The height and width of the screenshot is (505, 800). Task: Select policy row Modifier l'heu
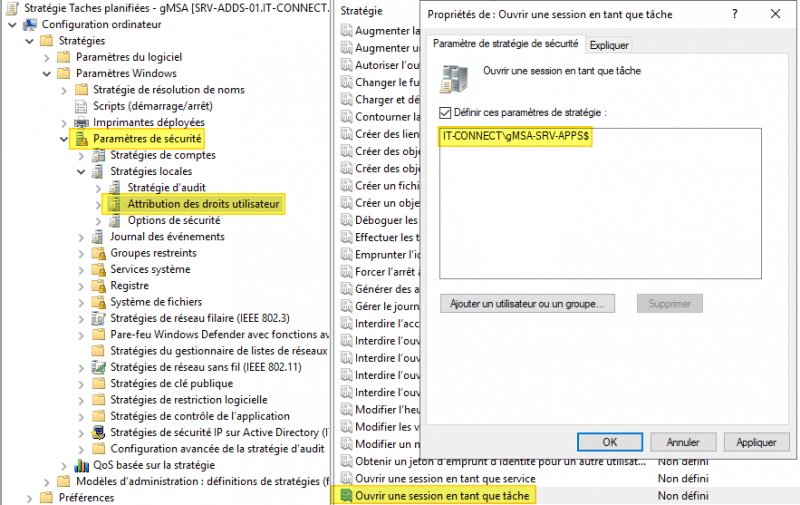click(x=387, y=410)
